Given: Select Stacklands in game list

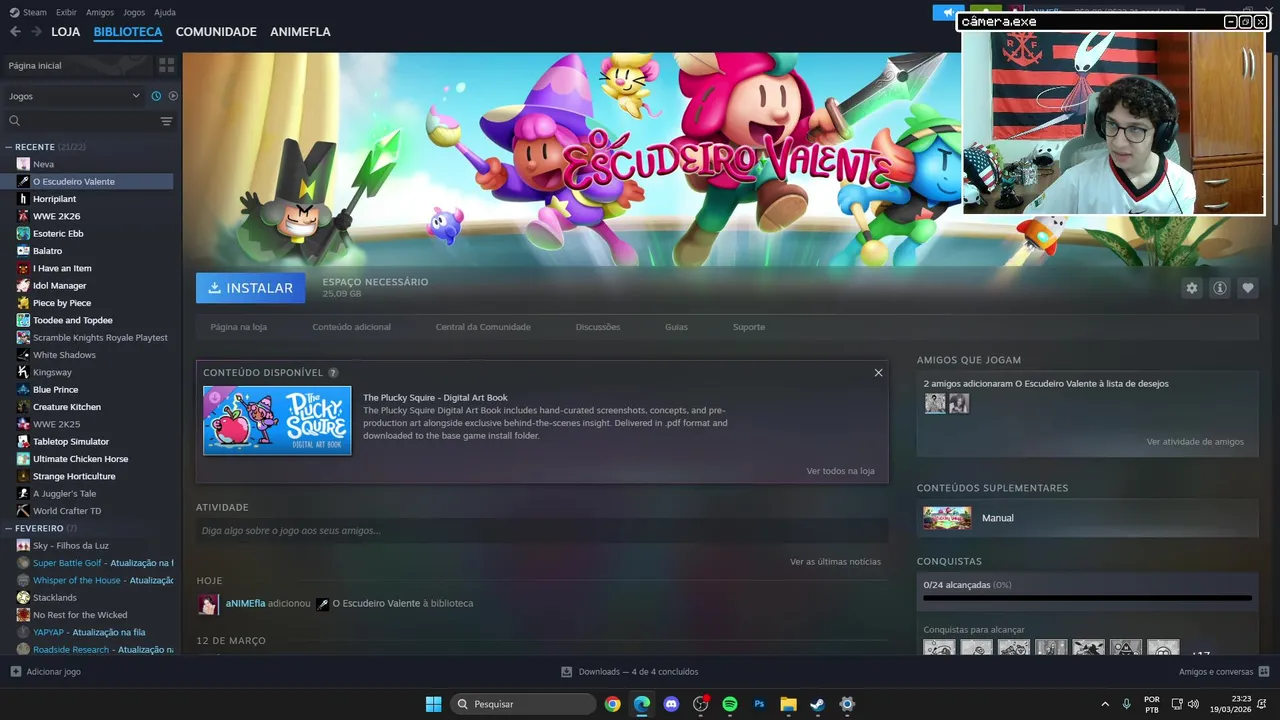Looking at the screenshot, I should 54,598.
